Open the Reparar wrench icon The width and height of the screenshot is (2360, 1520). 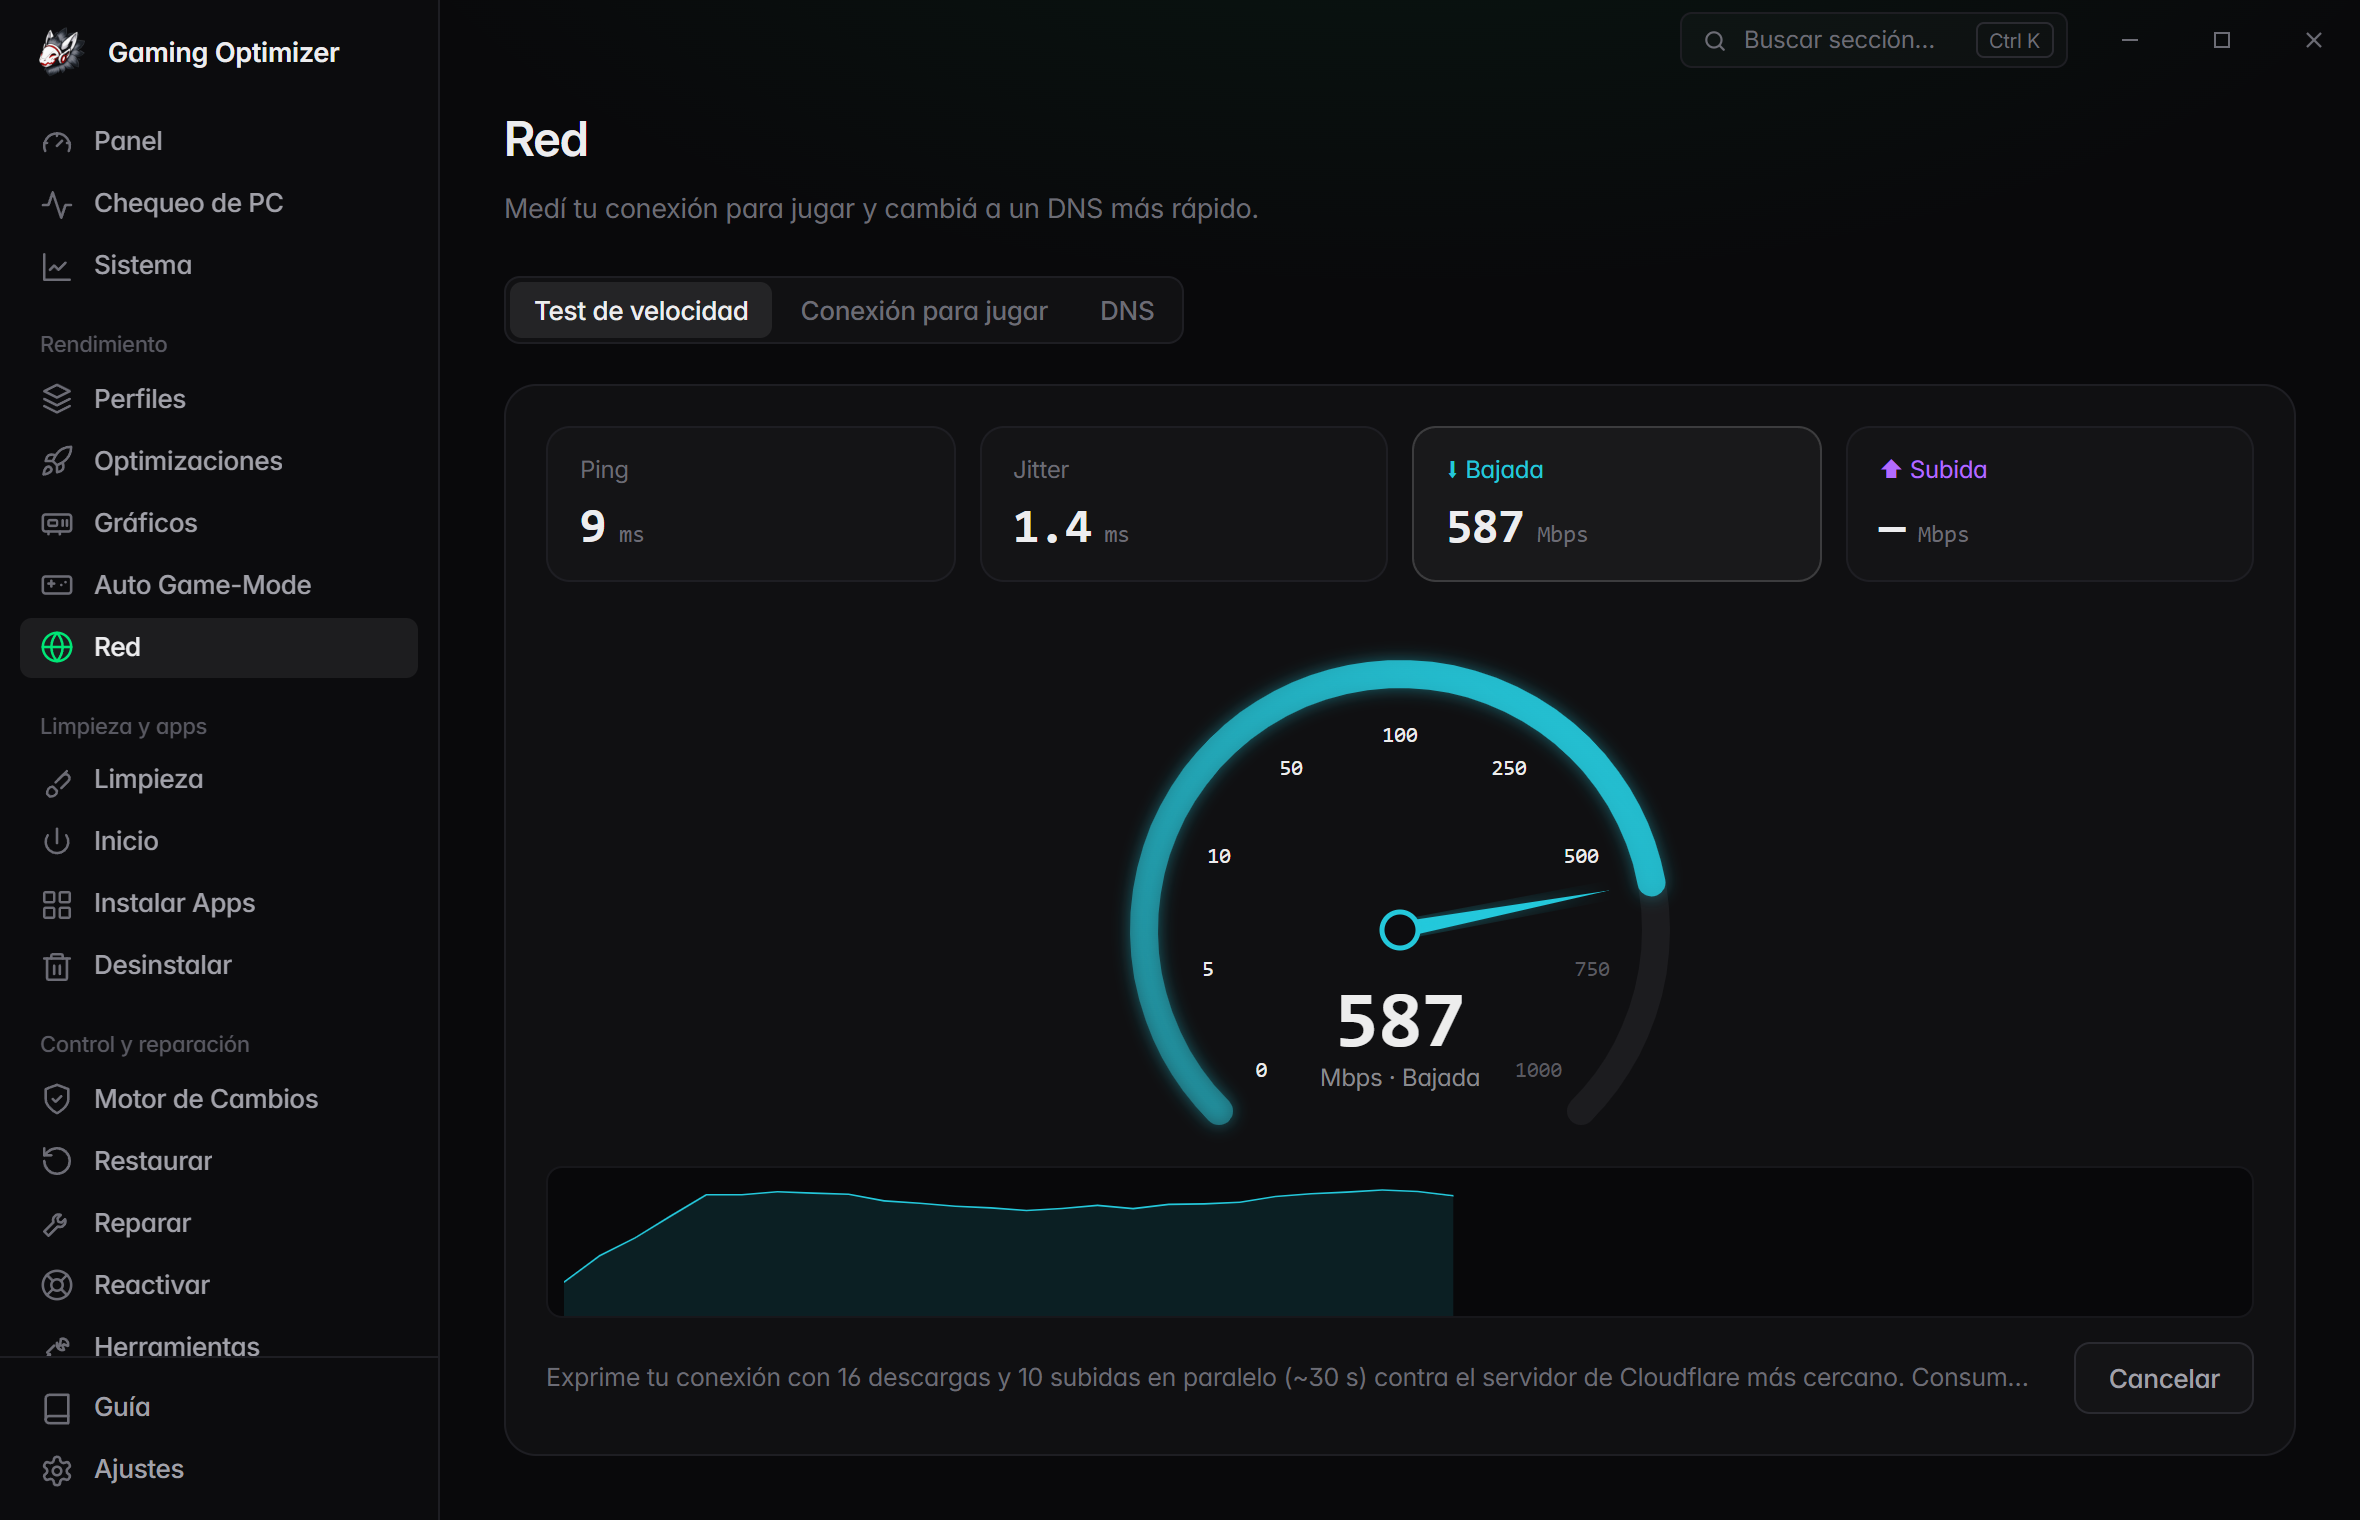57,1223
